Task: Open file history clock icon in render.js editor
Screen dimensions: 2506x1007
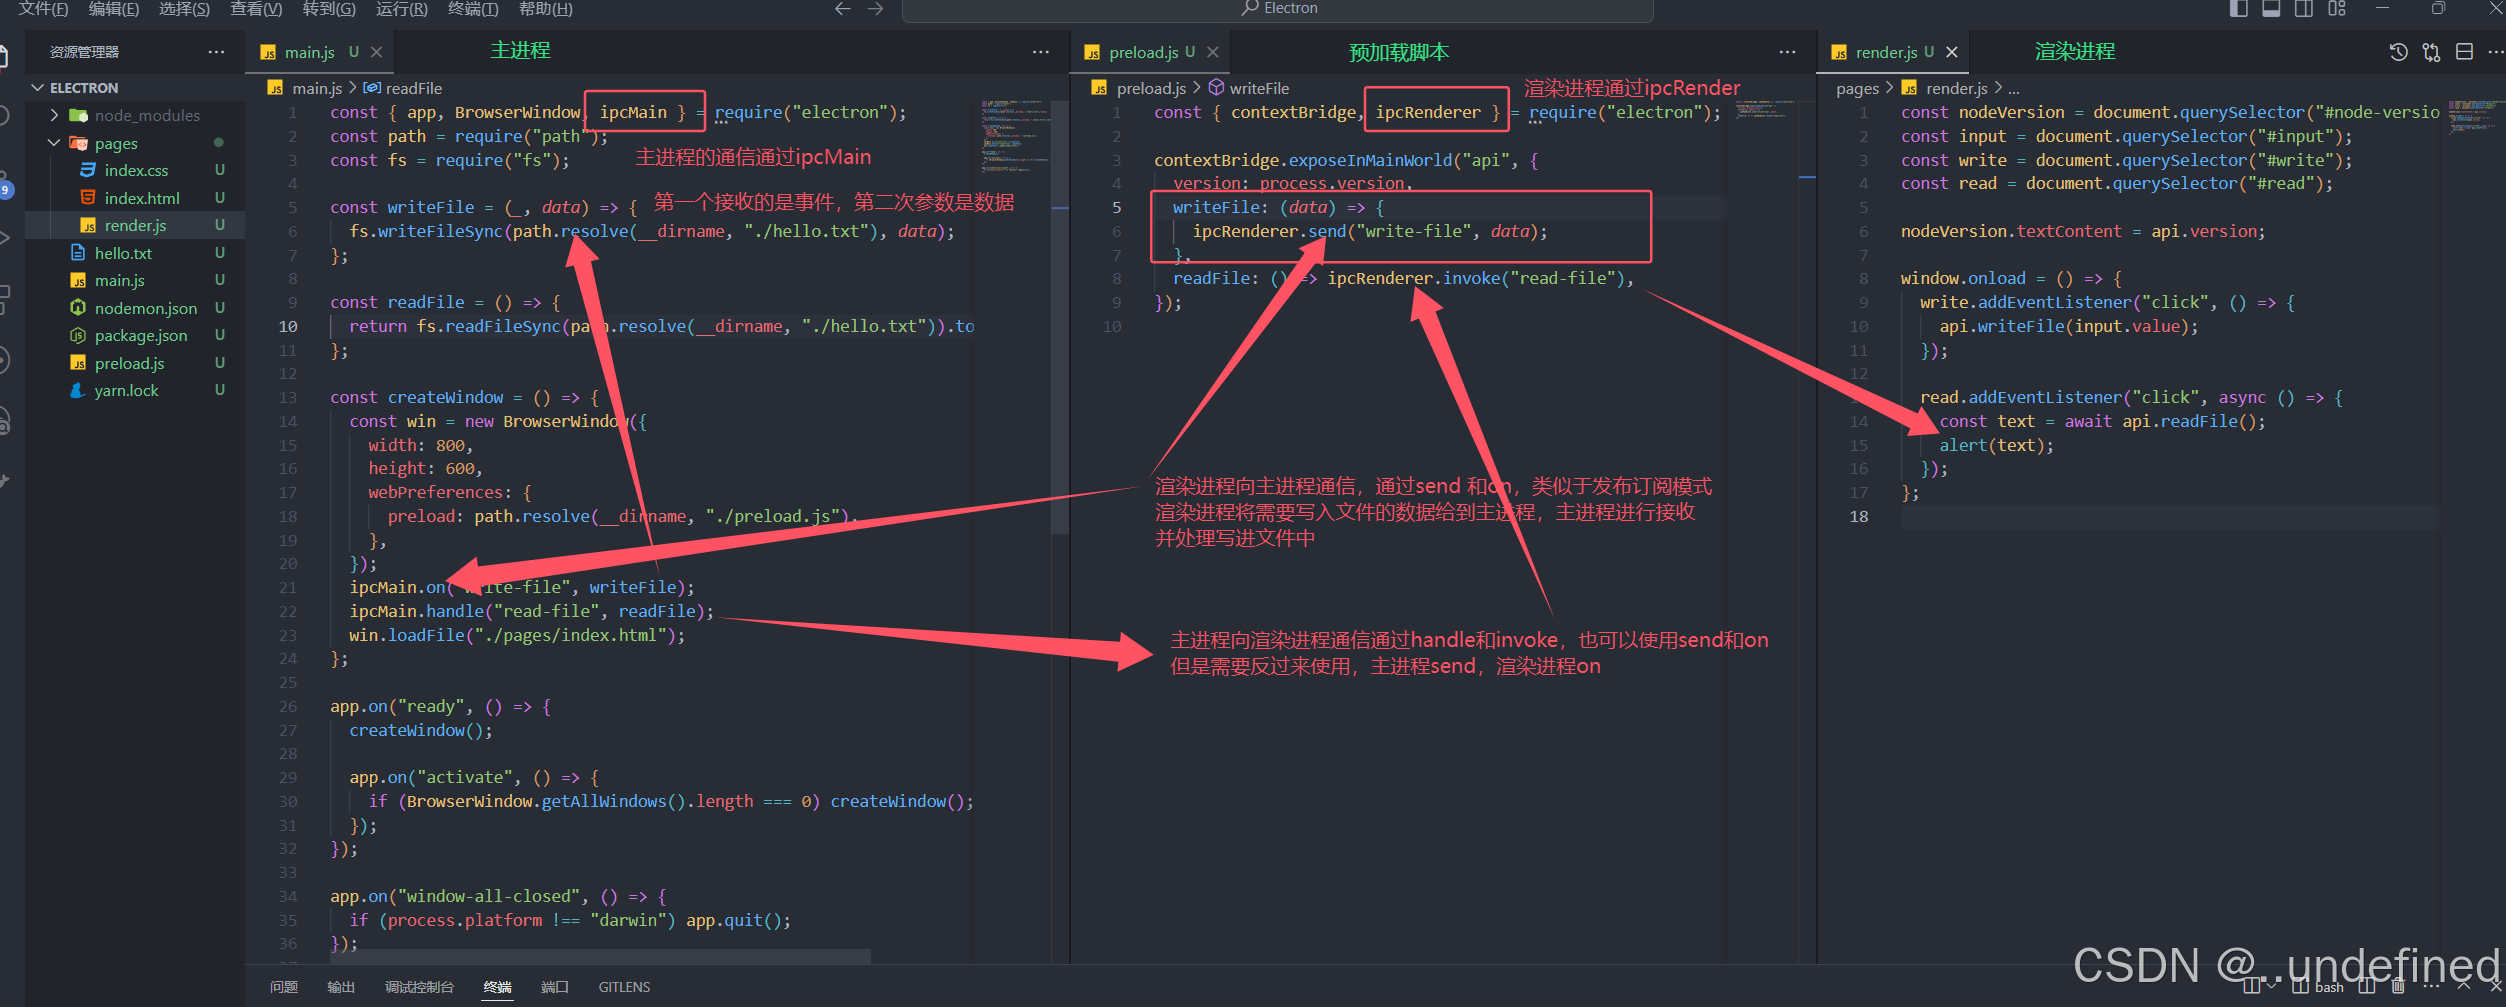Action: click(x=2398, y=52)
